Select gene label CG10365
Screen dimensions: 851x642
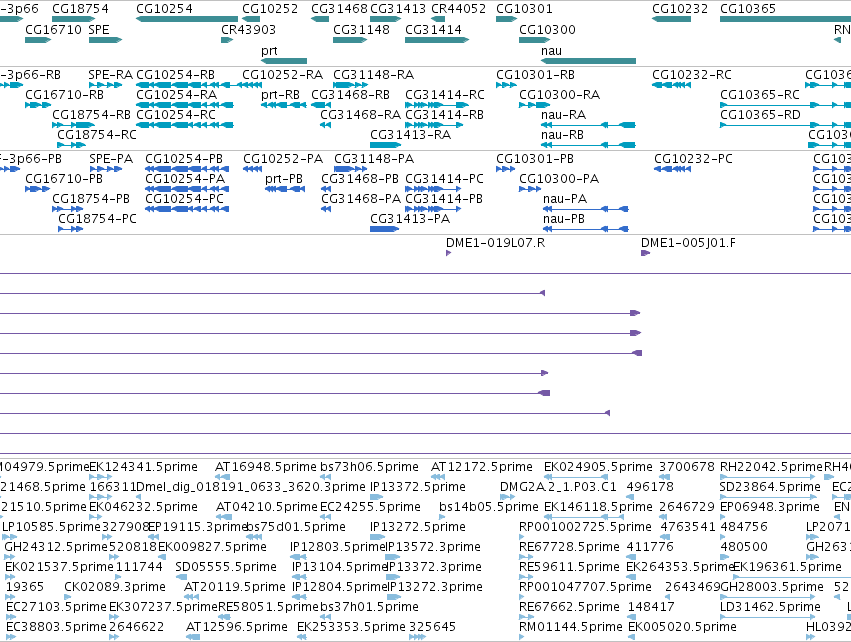pos(748,9)
